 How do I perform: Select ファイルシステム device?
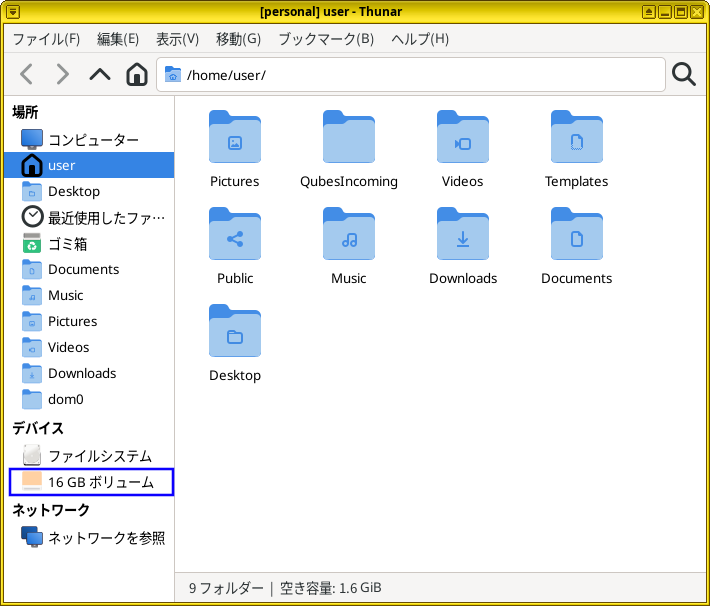tap(89, 456)
